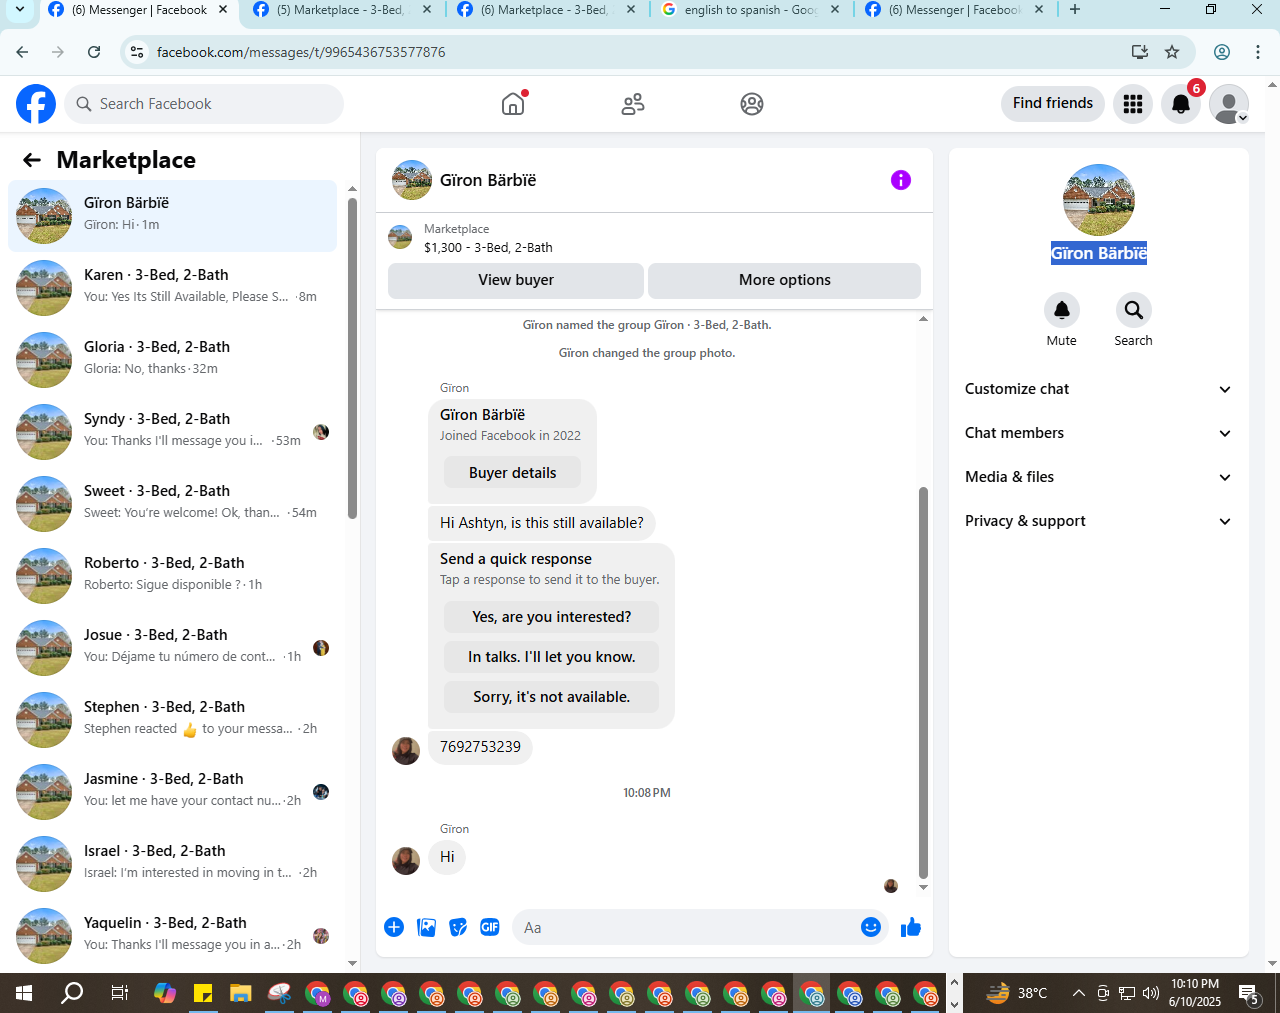Click the Search magnifier in chat panel
Screen dimensions: 1280x1013
coord(1134,310)
